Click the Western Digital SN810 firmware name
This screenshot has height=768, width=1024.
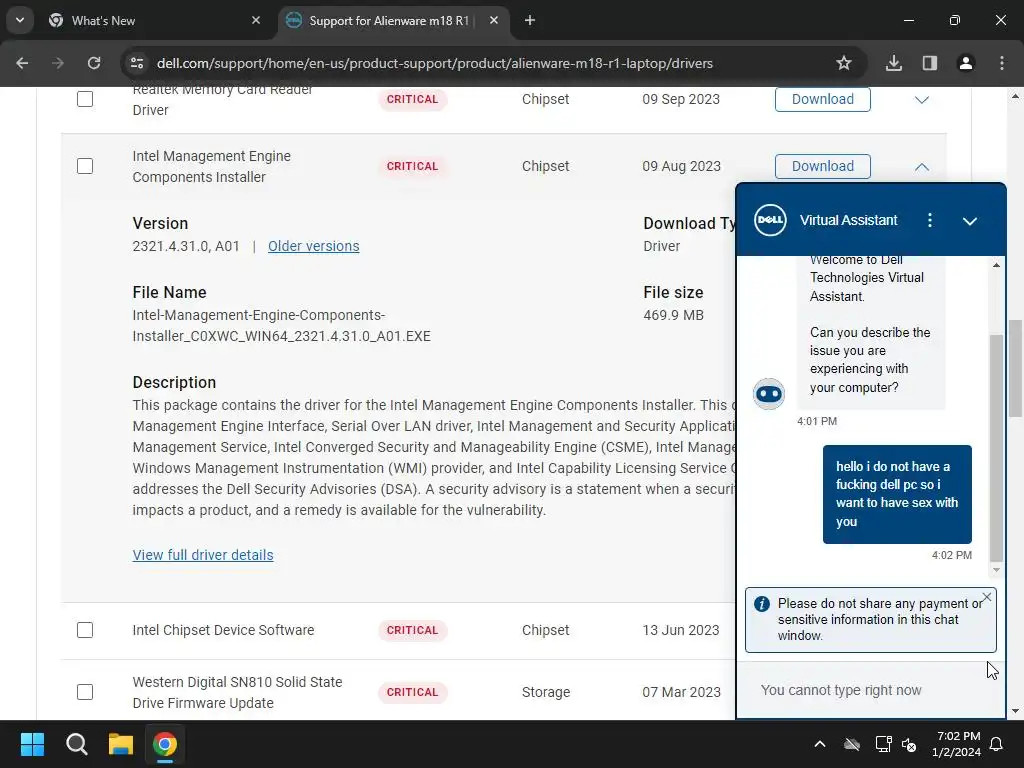(237, 692)
